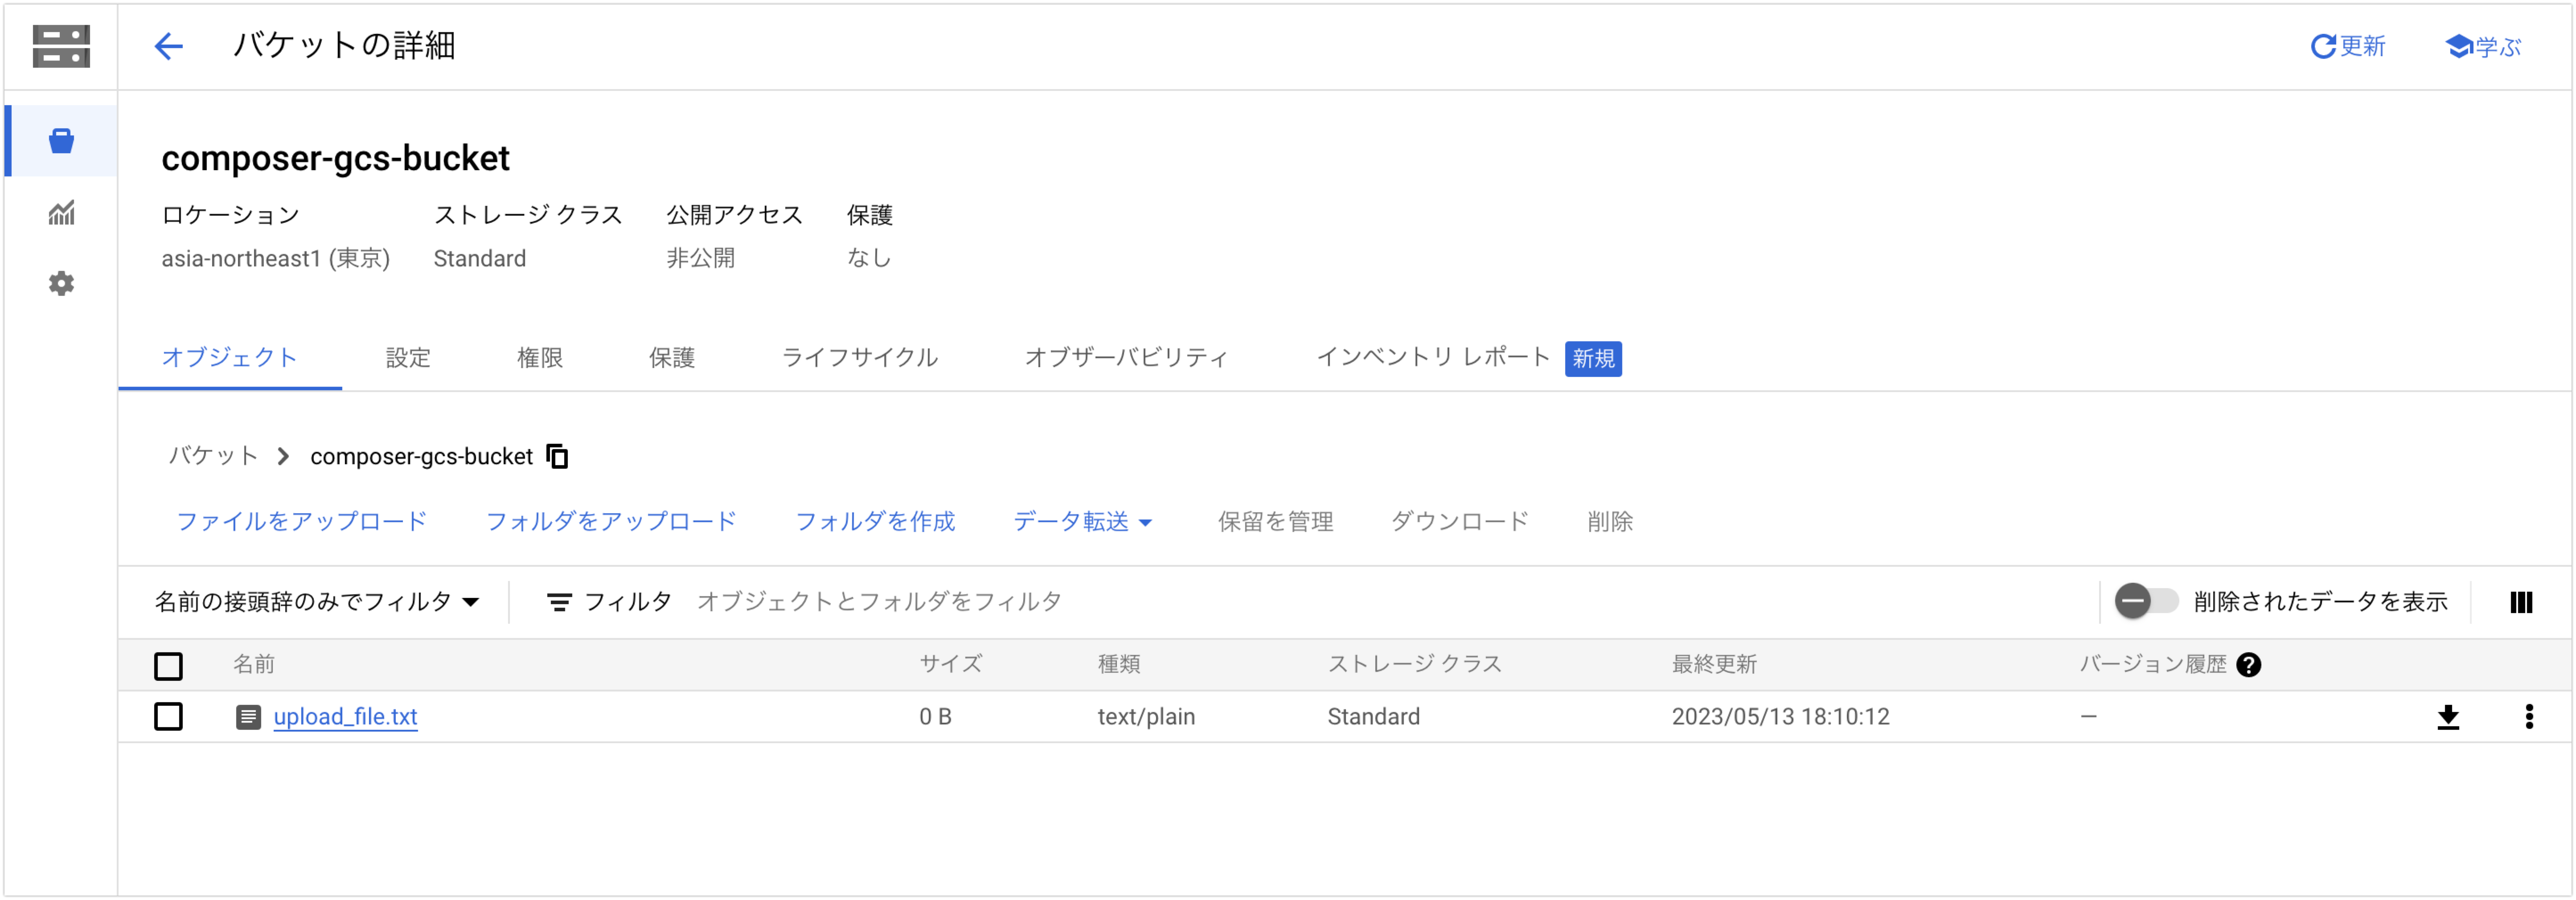Click the filter lines icon
The width and height of the screenshot is (2576, 900).
click(x=559, y=602)
